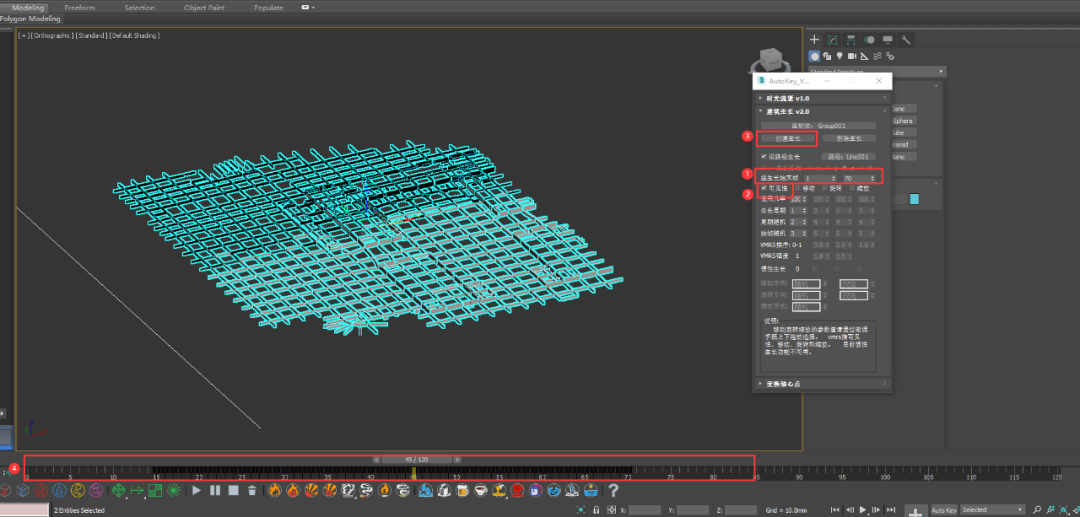The height and width of the screenshot is (517, 1080).
Task: Click the 路径: Line001 pick button
Action: (x=848, y=156)
